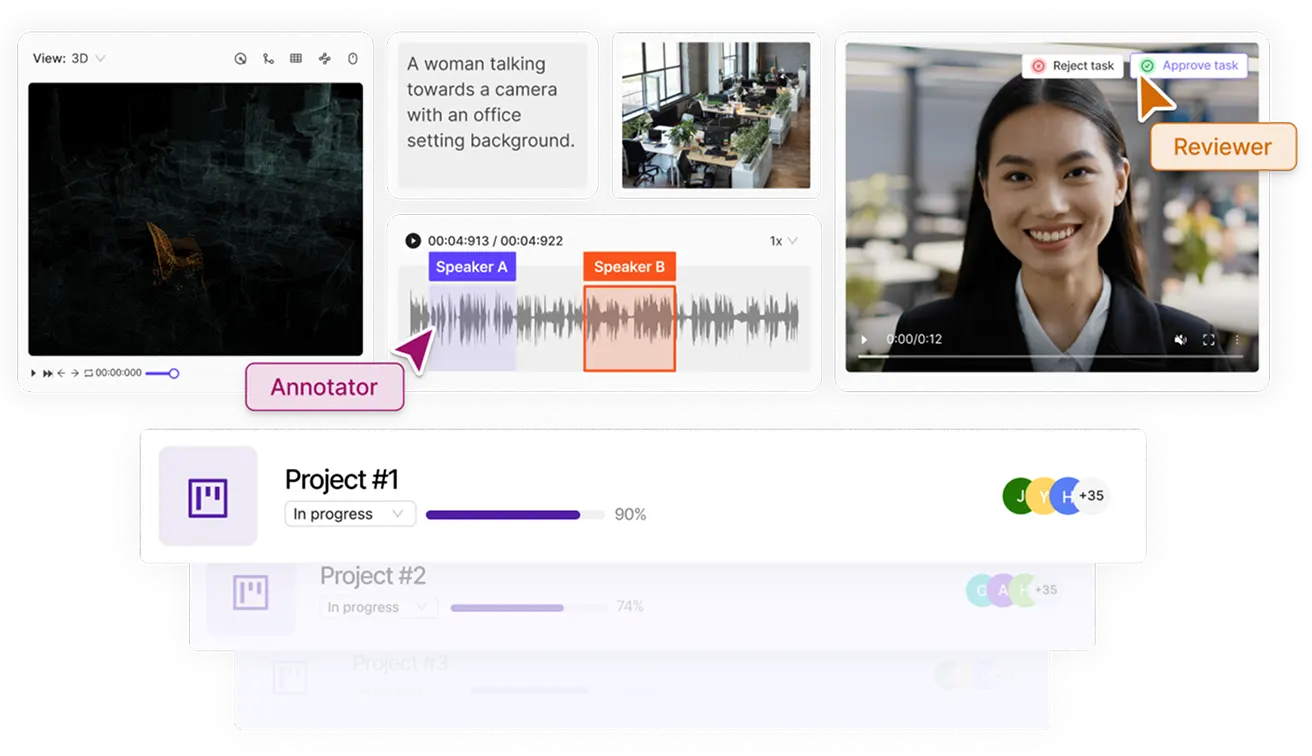Image resolution: width=1312 pixels, height=756 pixels.
Task: Click the Reject task button
Action: pos(1072,66)
